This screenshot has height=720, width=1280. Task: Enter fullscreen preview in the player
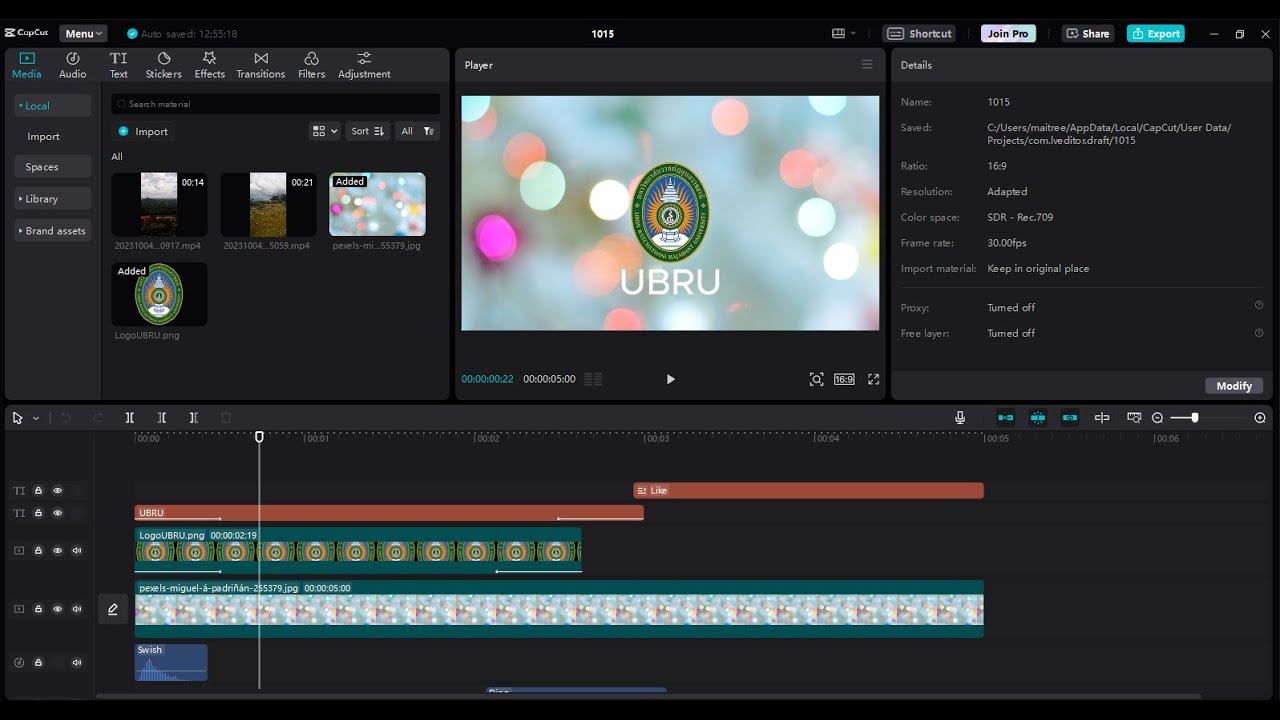873,380
